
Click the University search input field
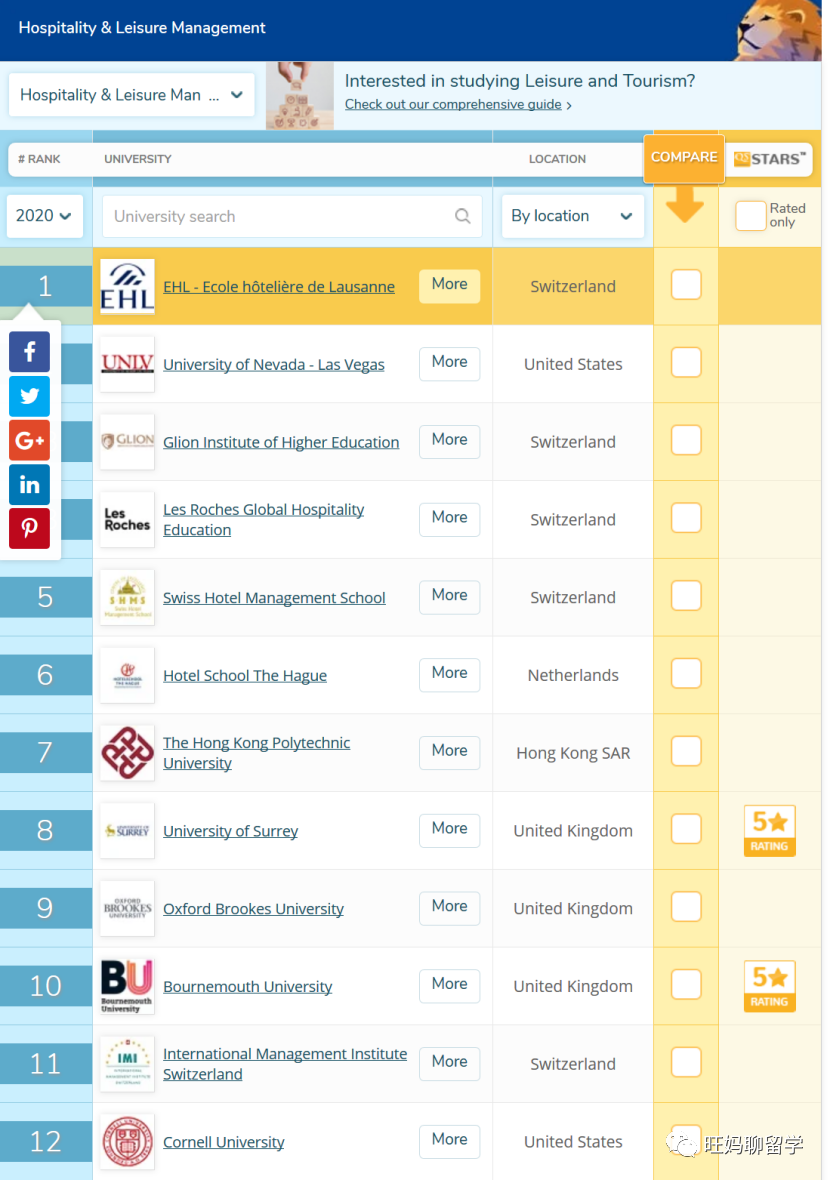(292, 216)
